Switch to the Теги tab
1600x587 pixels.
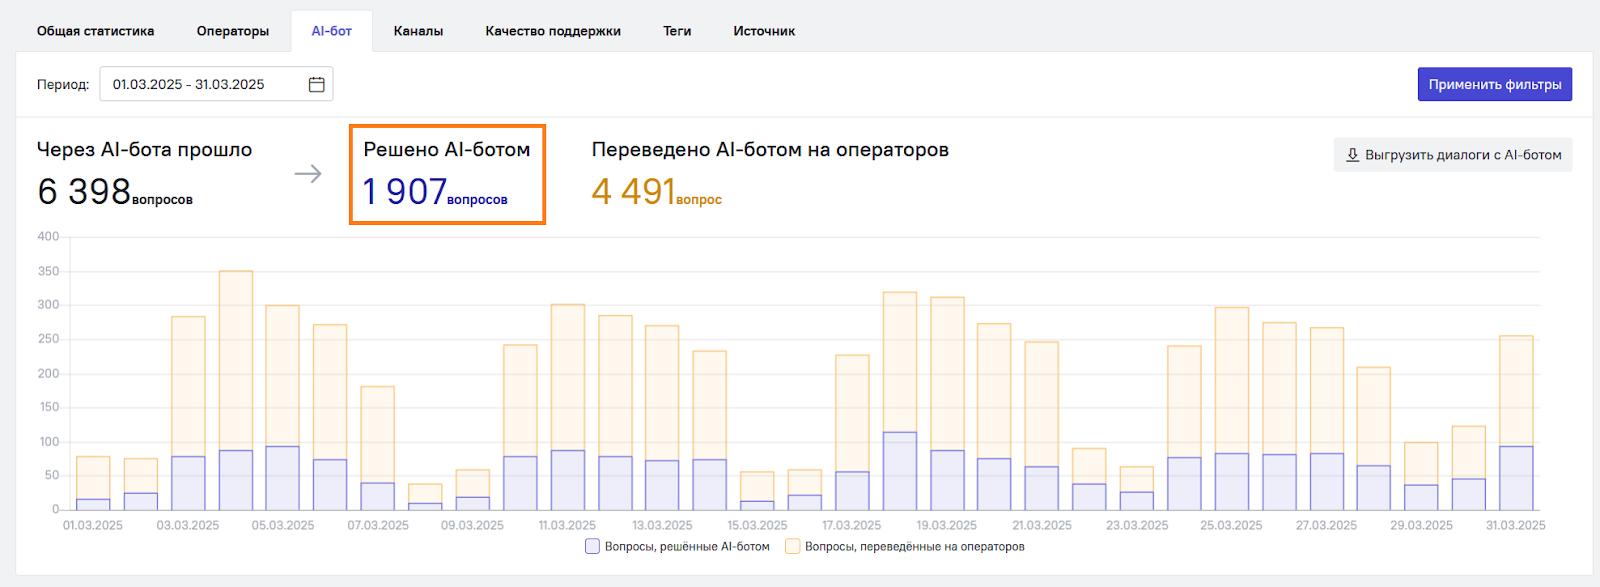pos(677,31)
